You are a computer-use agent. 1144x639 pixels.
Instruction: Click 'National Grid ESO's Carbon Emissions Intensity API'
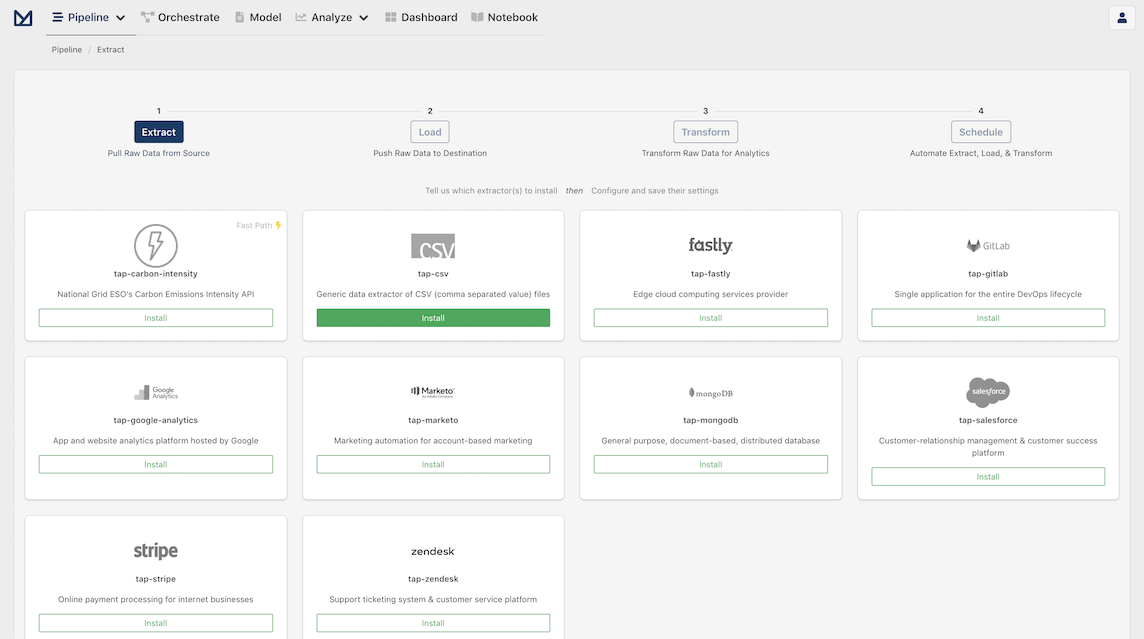point(155,295)
